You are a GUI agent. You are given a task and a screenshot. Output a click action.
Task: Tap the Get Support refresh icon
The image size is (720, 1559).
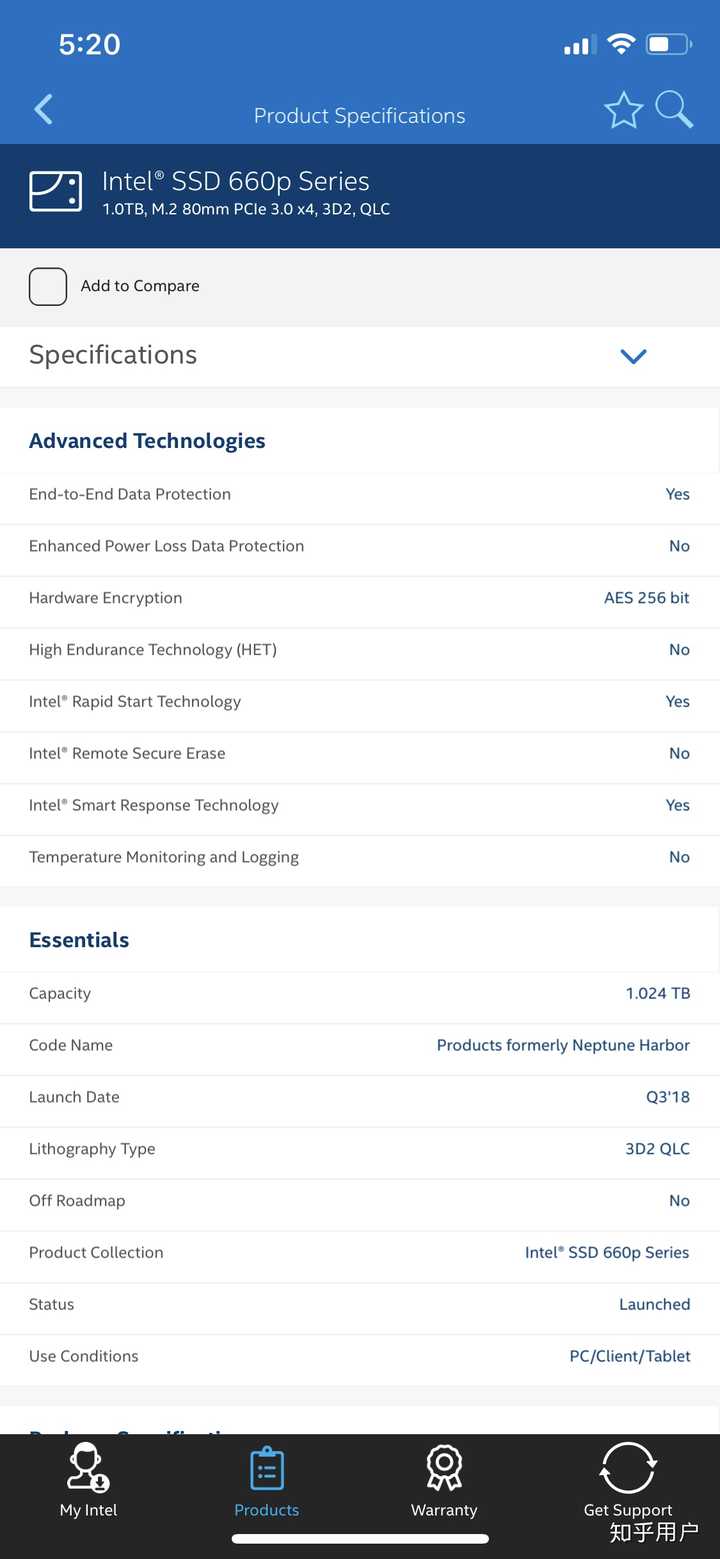click(628, 1468)
